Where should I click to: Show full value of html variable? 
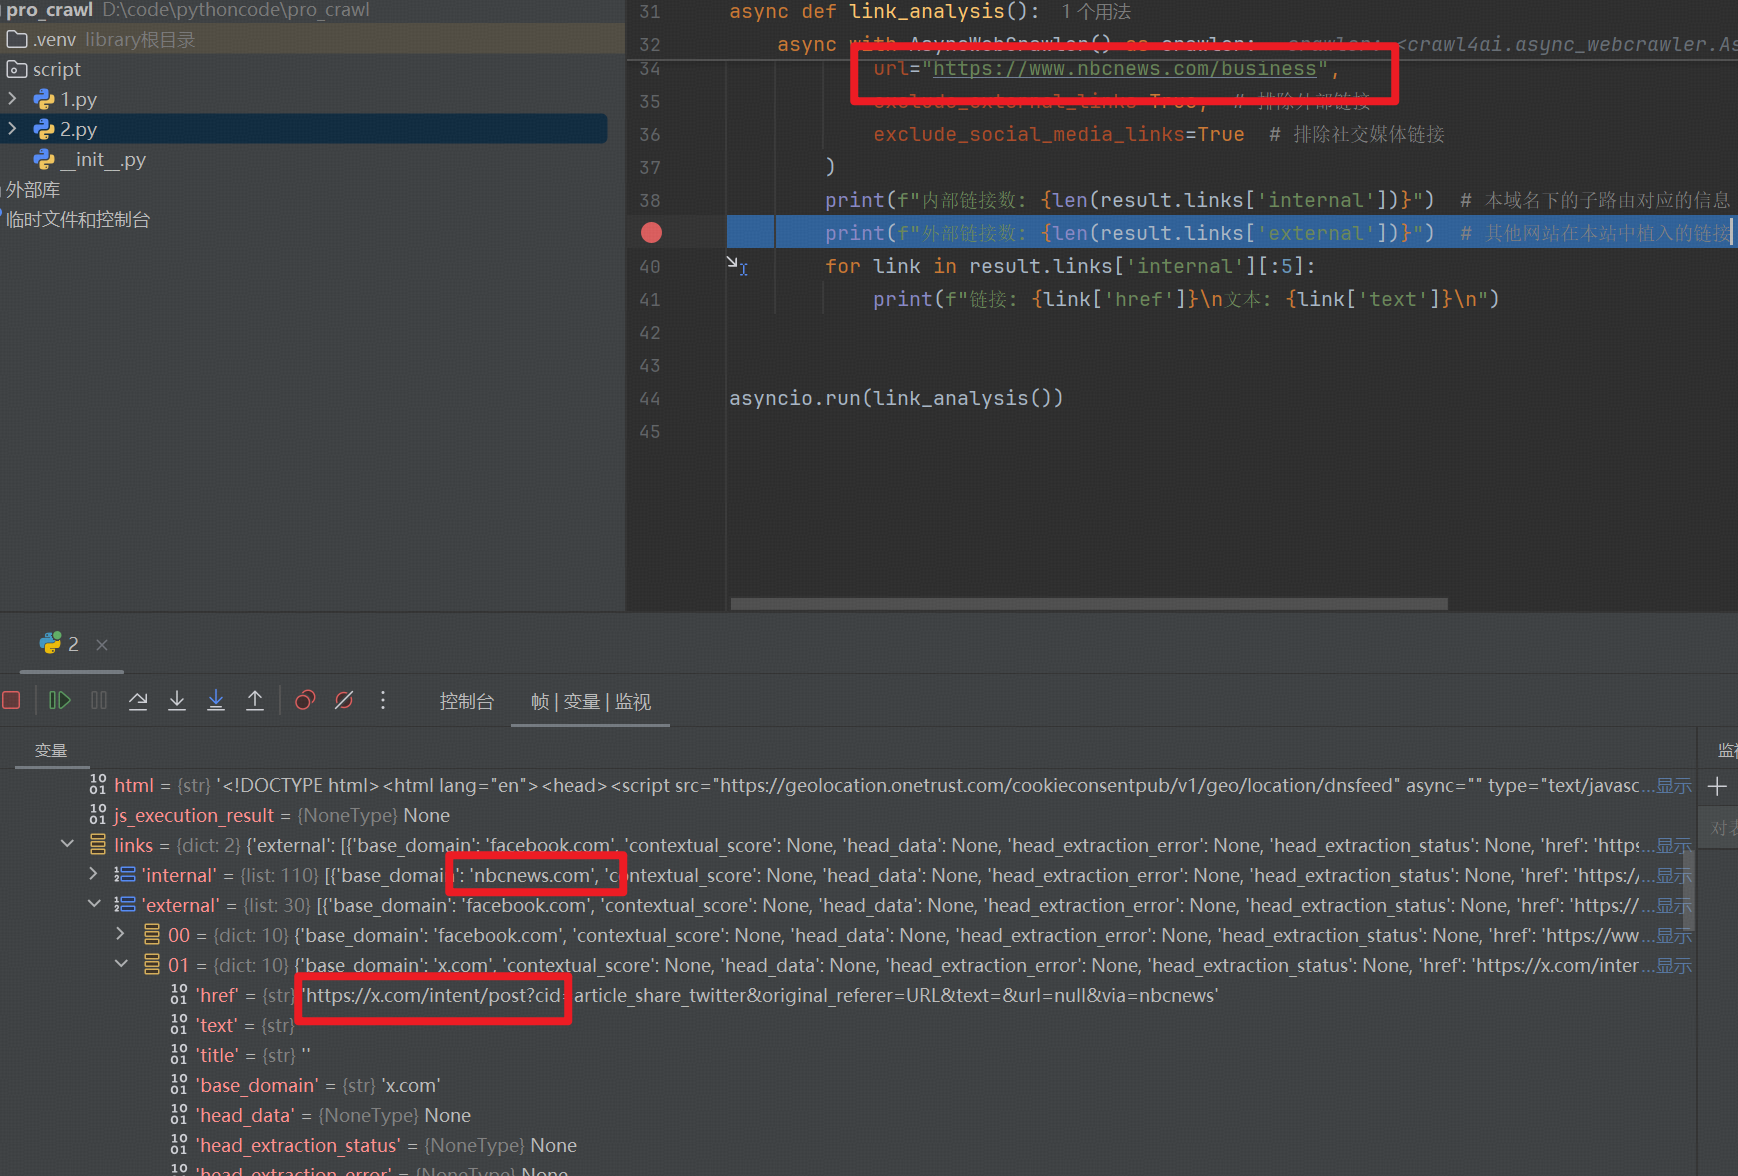point(1673,786)
